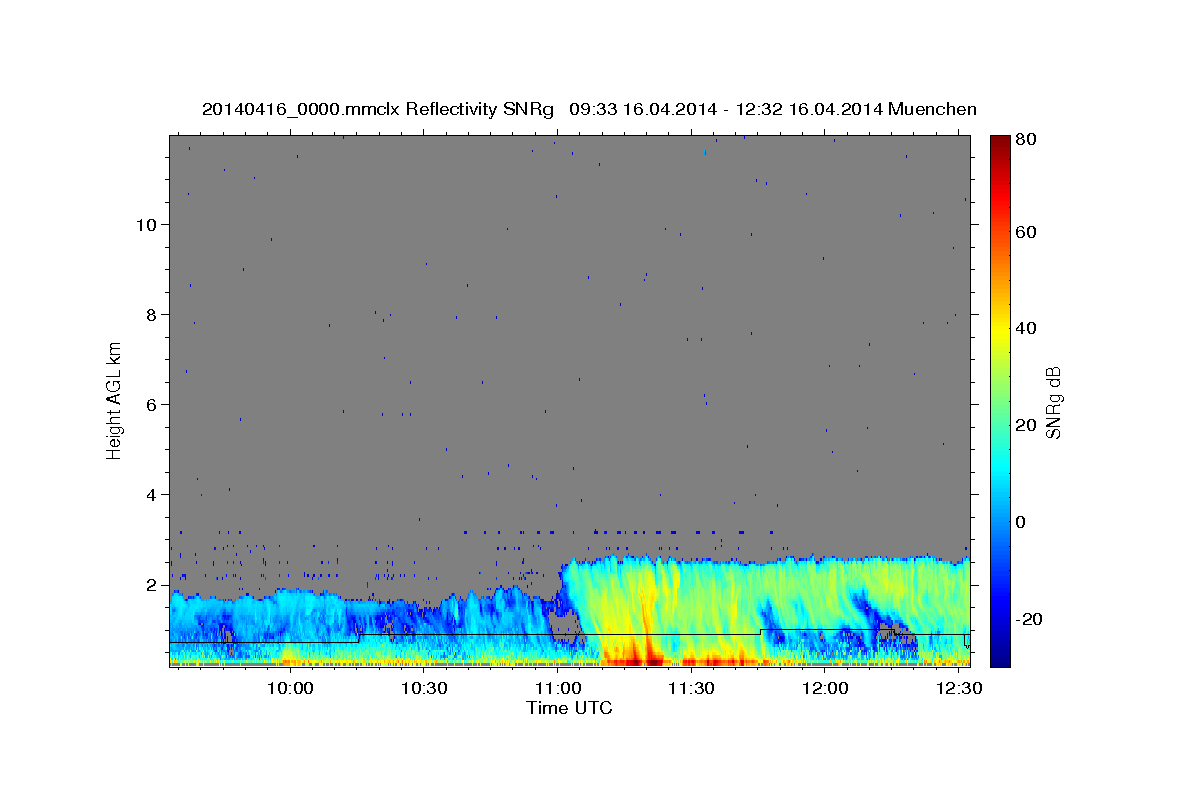The height and width of the screenshot is (800, 1200).
Task: Click the SNRg colorbar scale
Action: tap(999, 400)
